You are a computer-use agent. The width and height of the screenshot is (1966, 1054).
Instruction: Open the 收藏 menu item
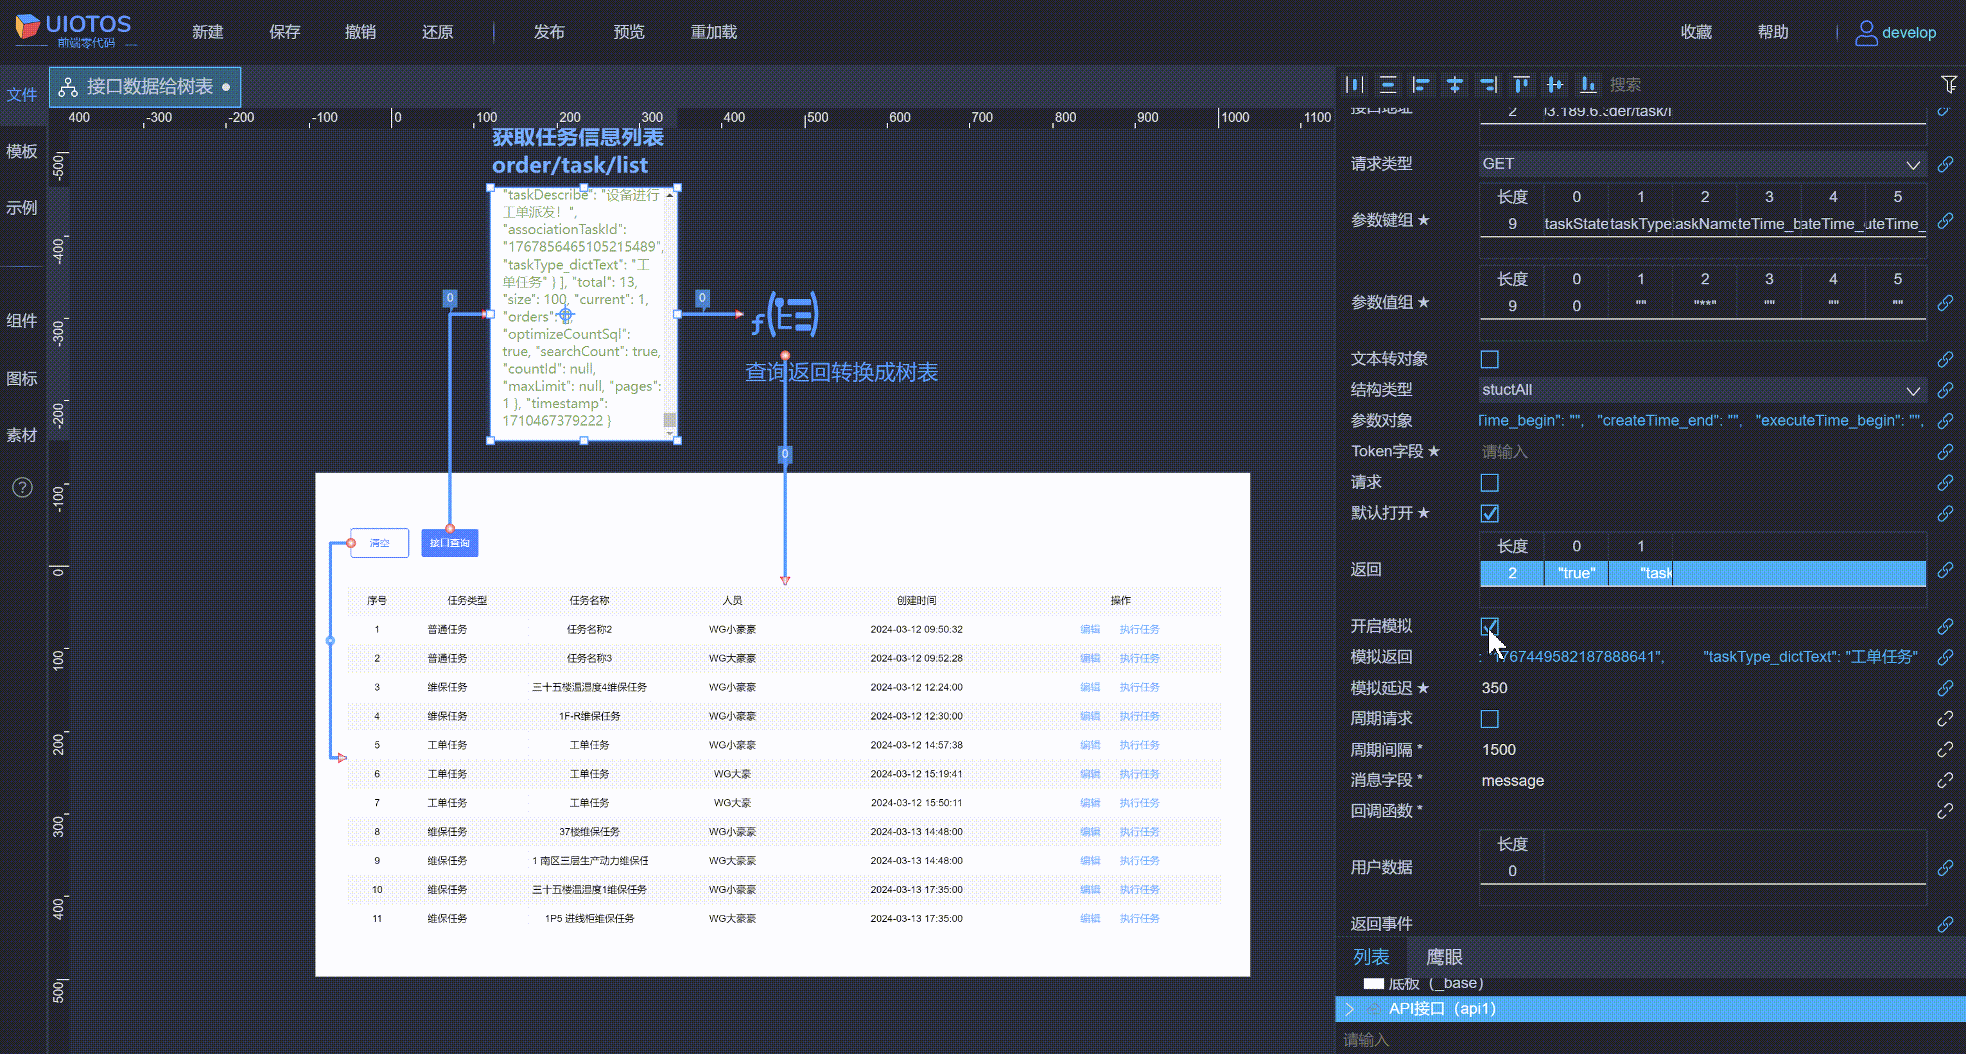(1697, 32)
